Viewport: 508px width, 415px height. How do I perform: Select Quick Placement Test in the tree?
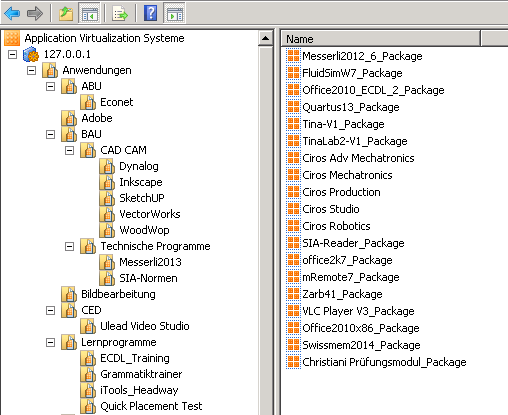[x=151, y=406]
